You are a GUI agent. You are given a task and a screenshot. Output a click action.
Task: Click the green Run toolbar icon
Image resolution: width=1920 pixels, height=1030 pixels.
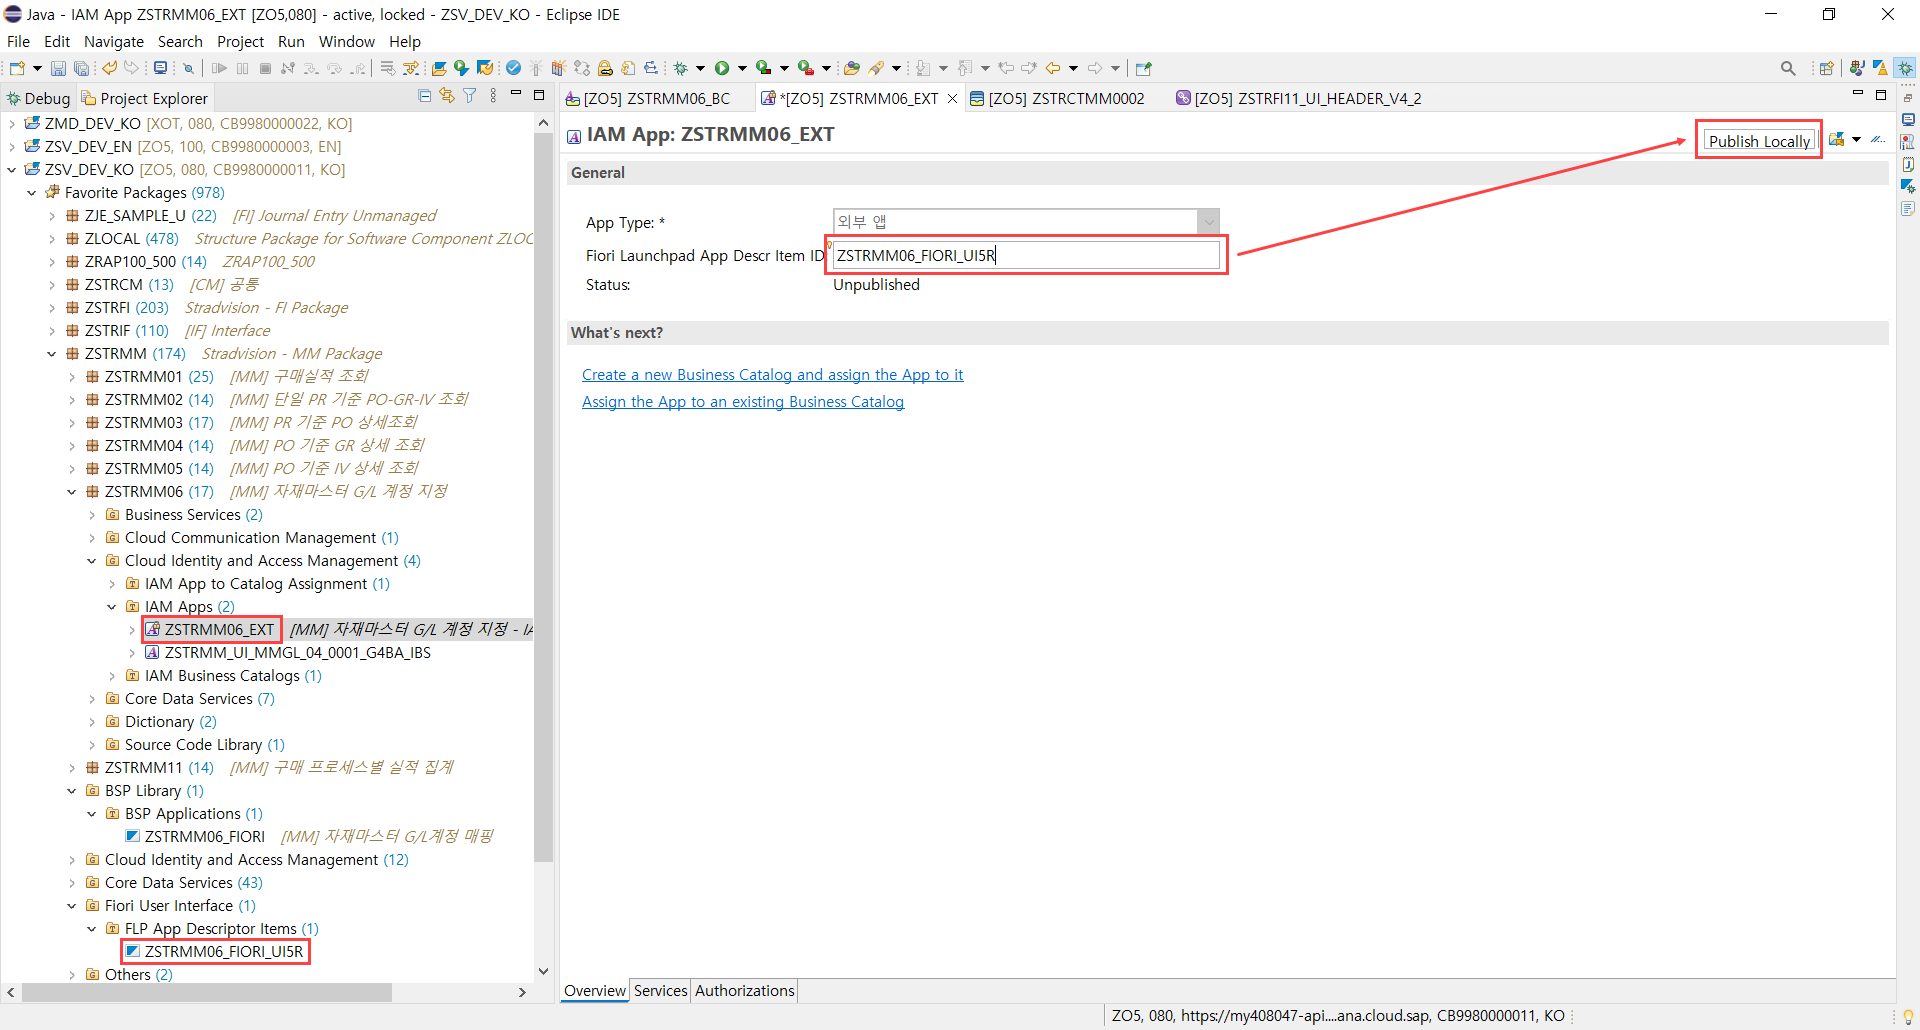coord(722,68)
